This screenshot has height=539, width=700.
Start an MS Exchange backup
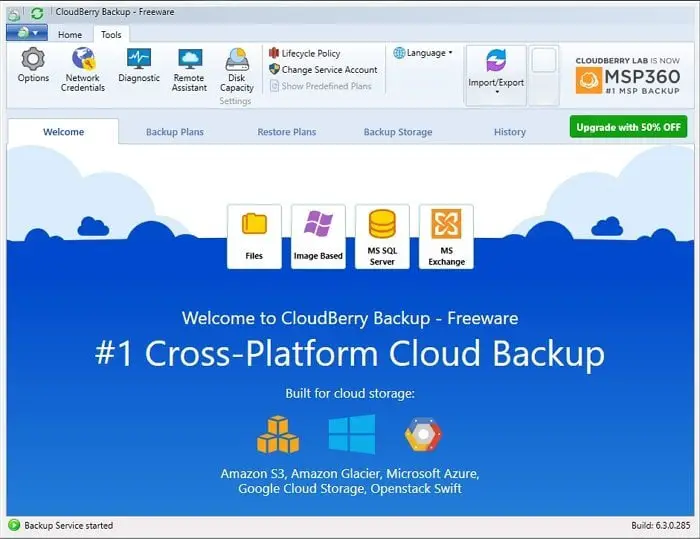[446, 237]
